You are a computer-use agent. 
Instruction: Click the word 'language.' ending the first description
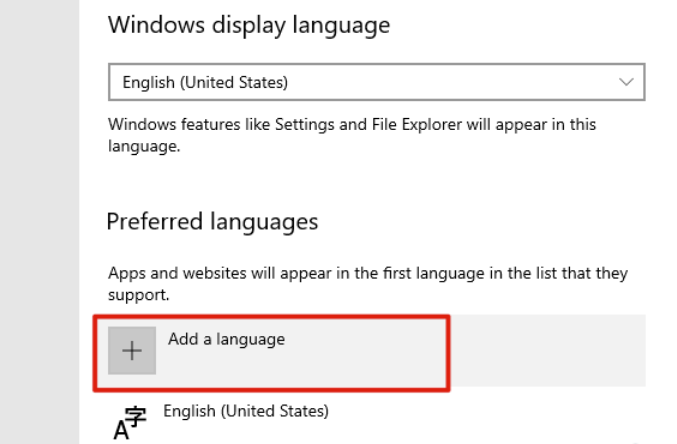pyautogui.click(x=144, y=146)
